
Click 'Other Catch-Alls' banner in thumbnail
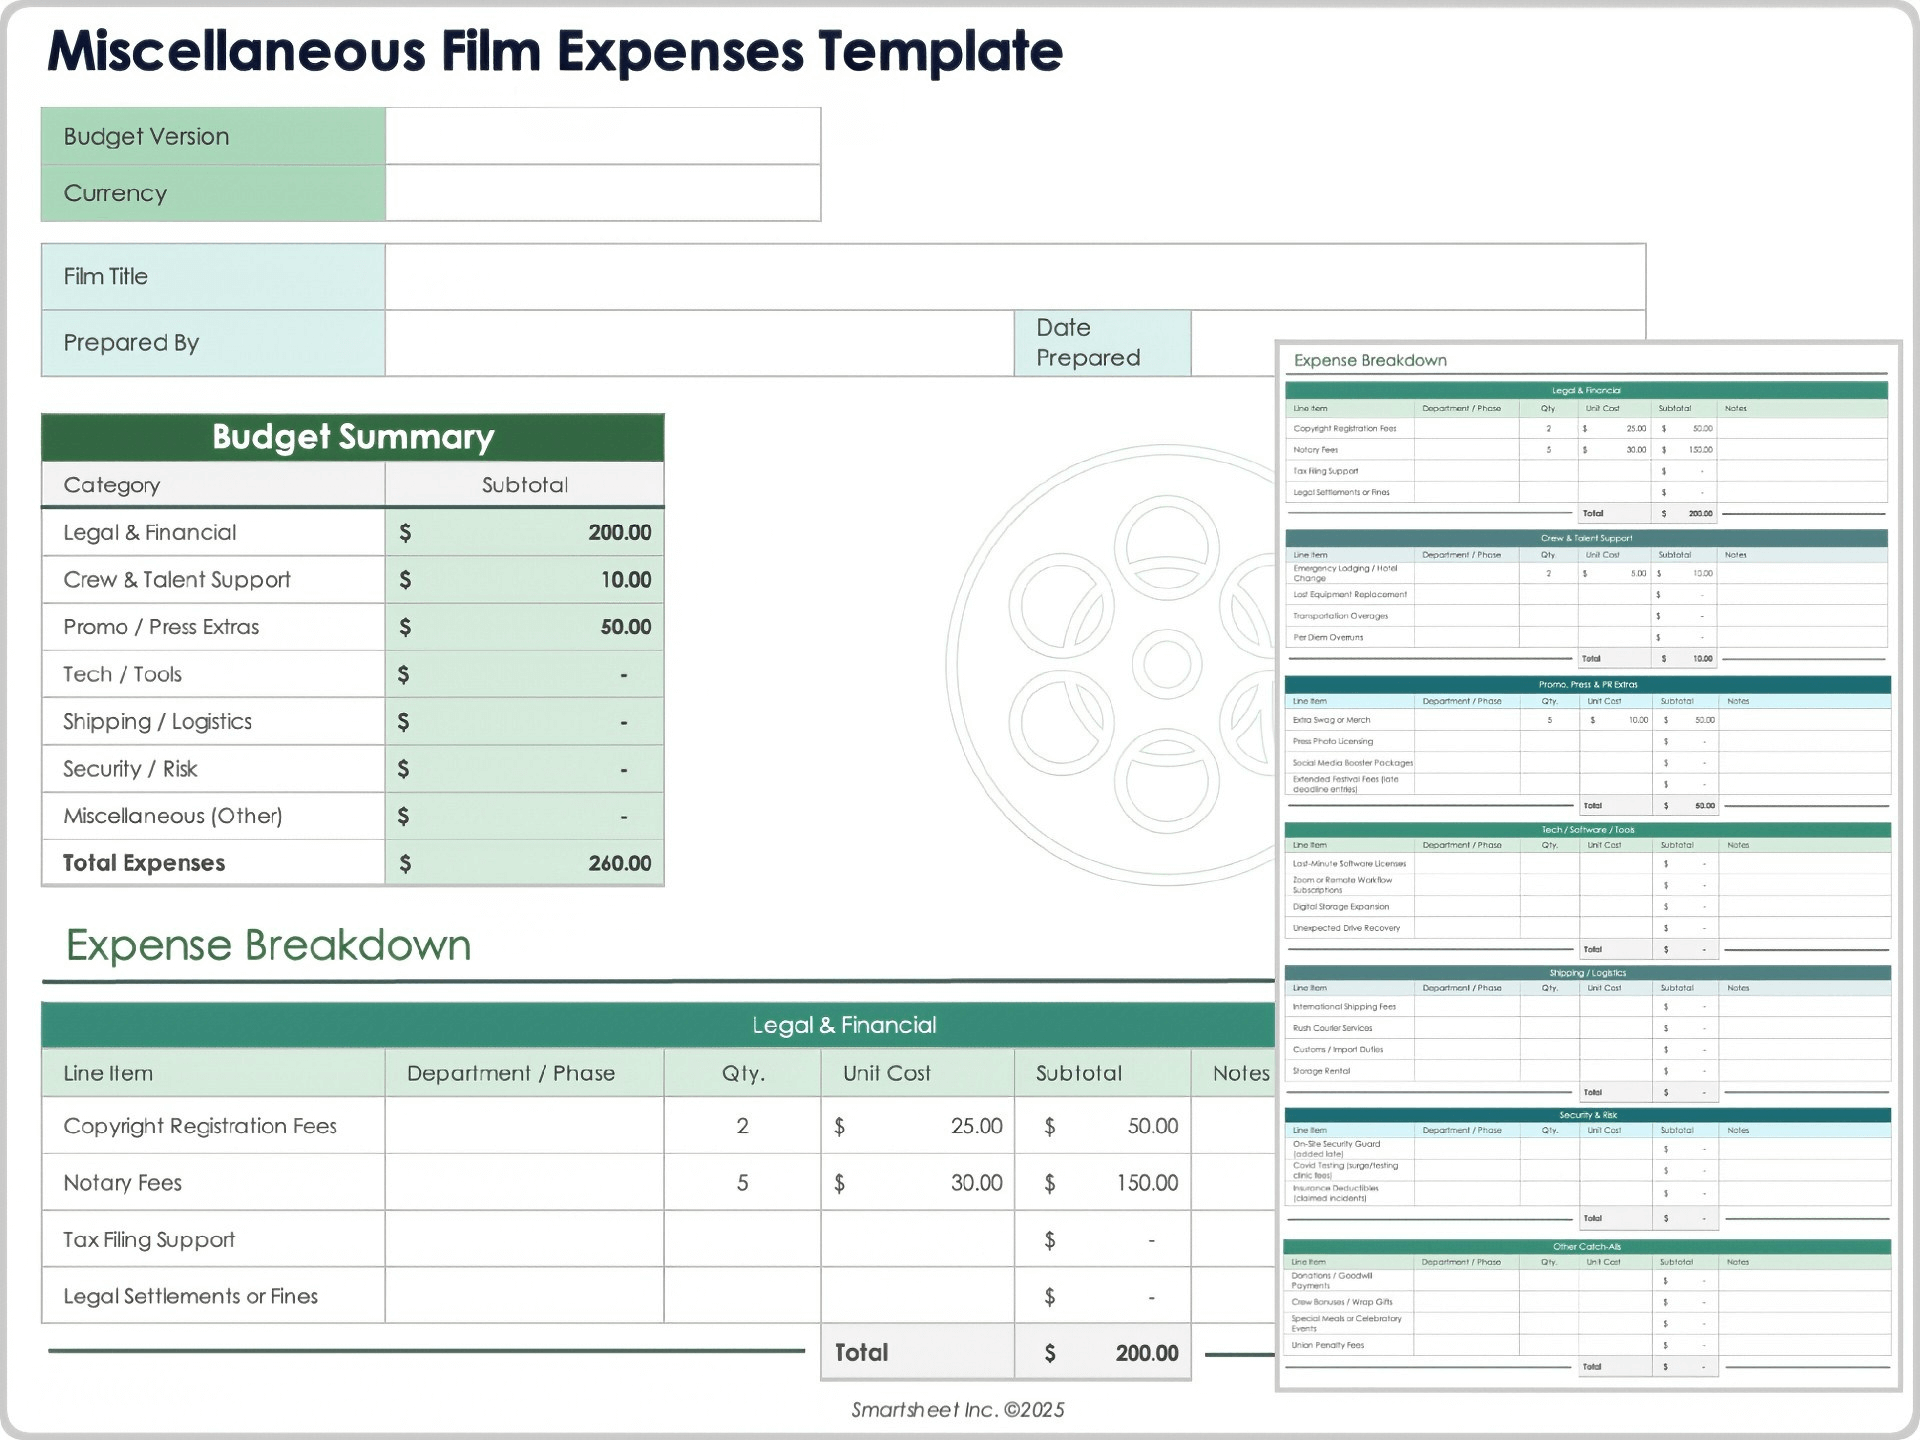pyautogui.click(x=1587, y=1247)
